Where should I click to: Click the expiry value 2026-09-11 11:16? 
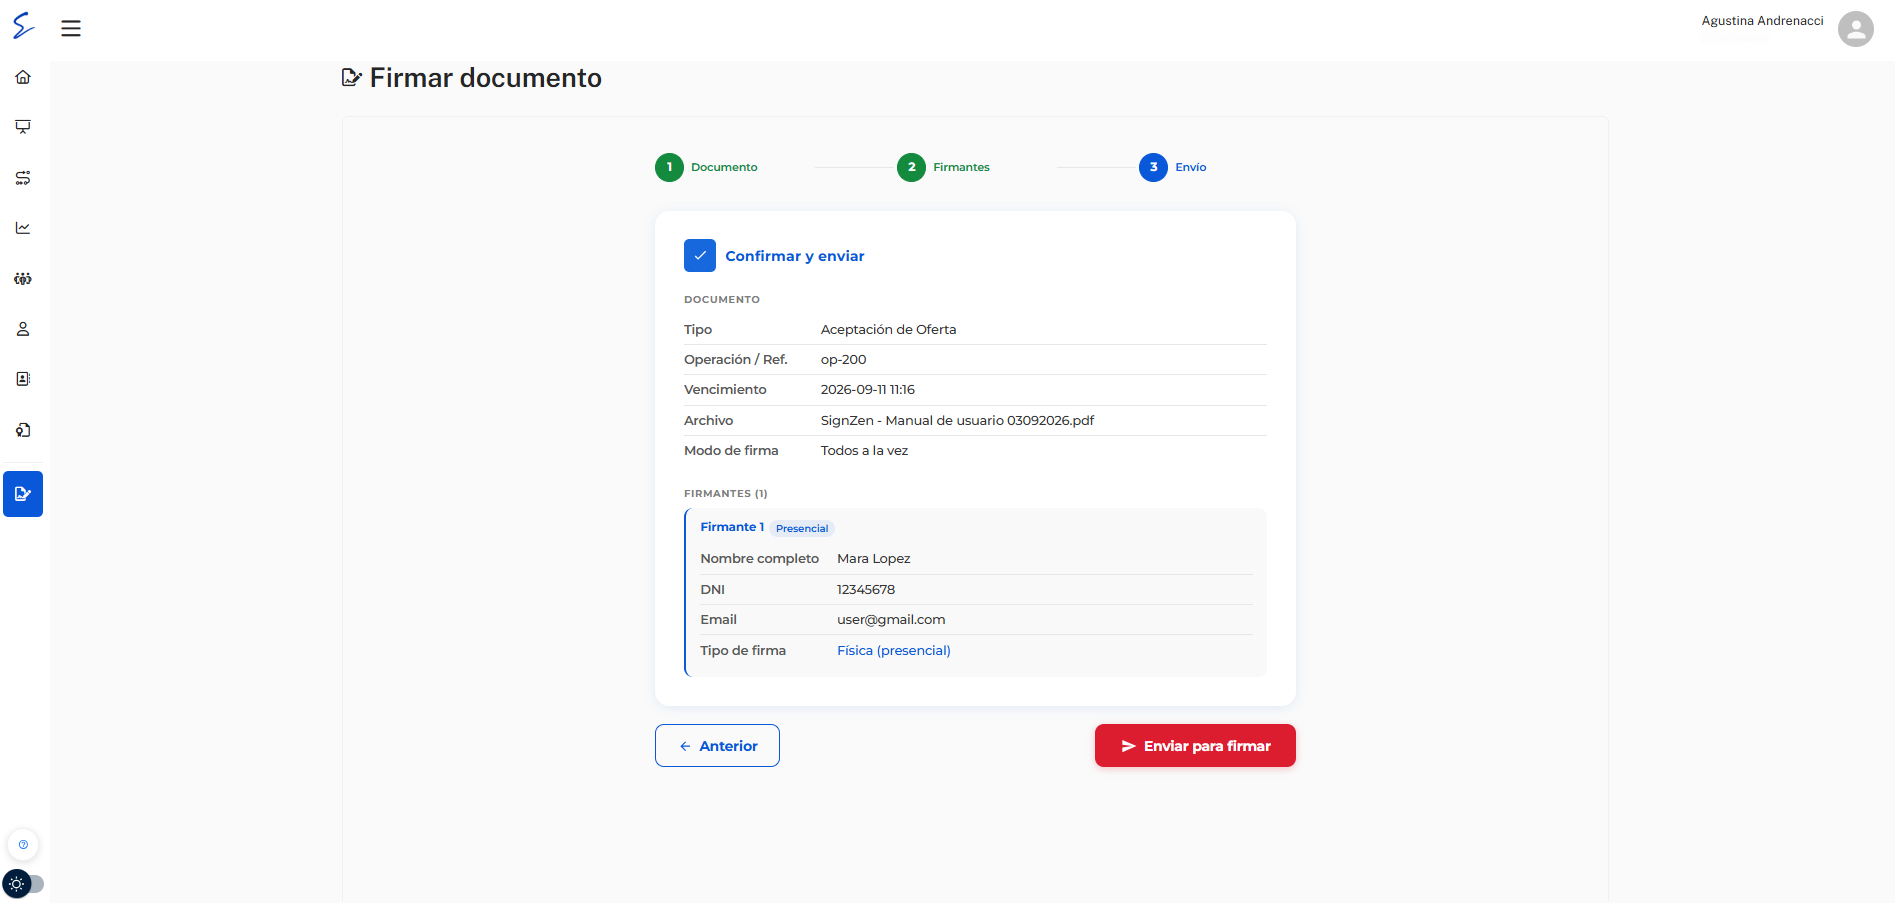pos(868,390)
